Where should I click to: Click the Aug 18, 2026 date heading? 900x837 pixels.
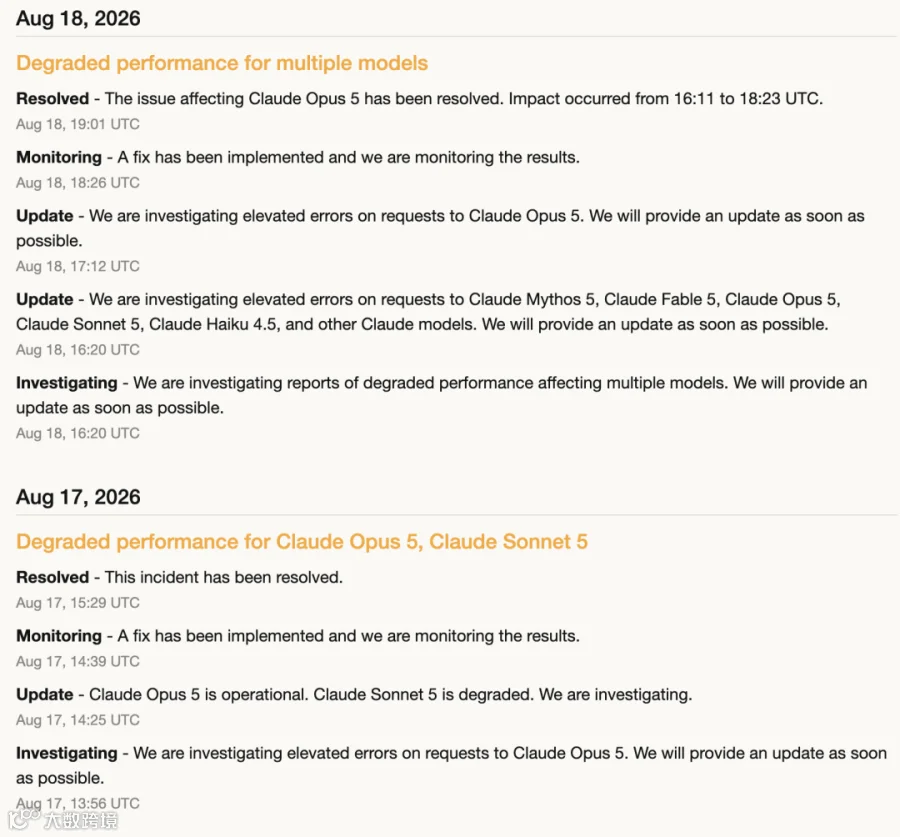[78, 18]
